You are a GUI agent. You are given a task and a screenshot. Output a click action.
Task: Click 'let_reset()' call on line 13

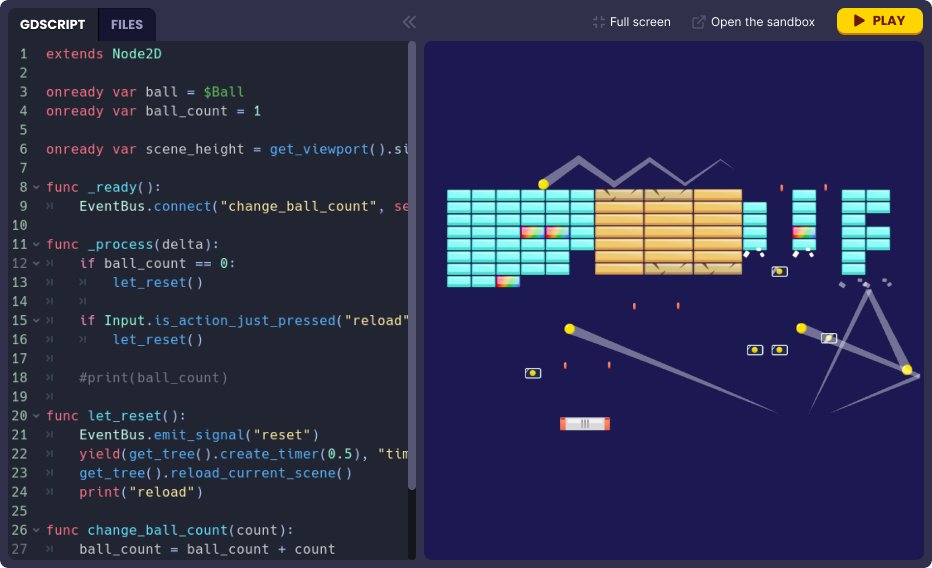158,282
